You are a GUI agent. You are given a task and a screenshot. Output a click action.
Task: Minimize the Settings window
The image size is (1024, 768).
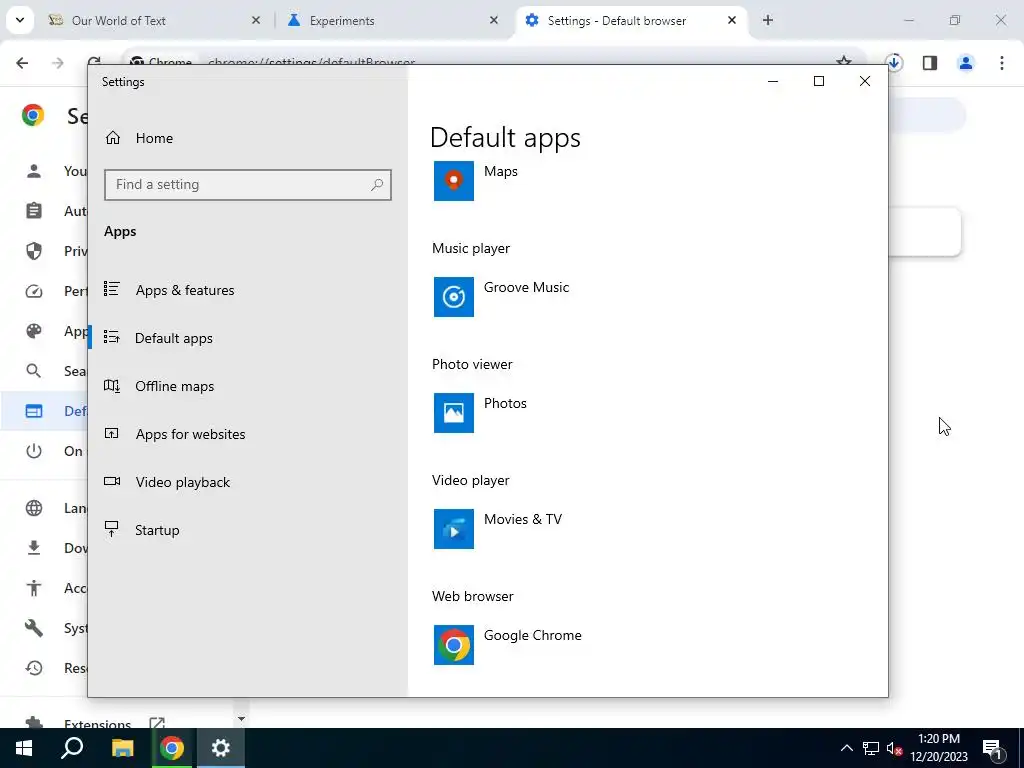[x=773, y=81]
